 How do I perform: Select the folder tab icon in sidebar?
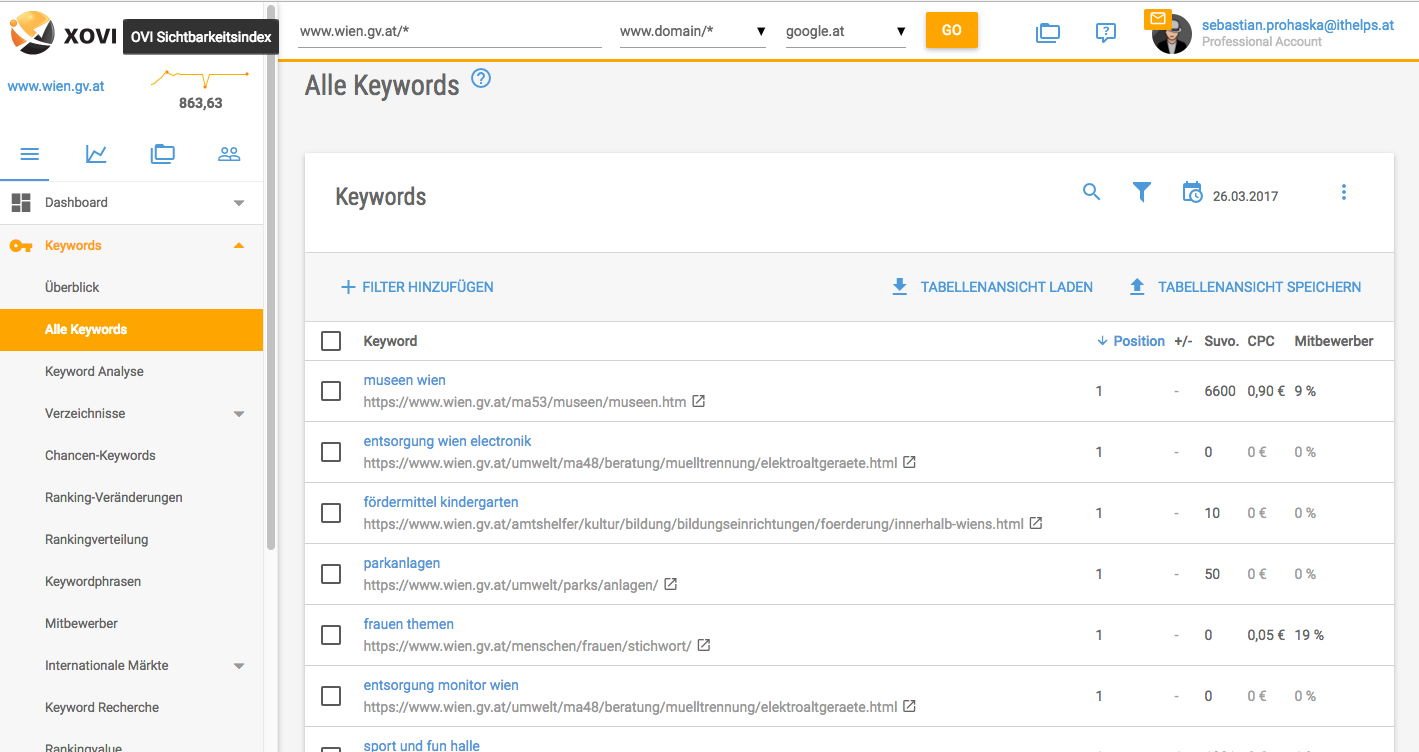pos(162,154)
